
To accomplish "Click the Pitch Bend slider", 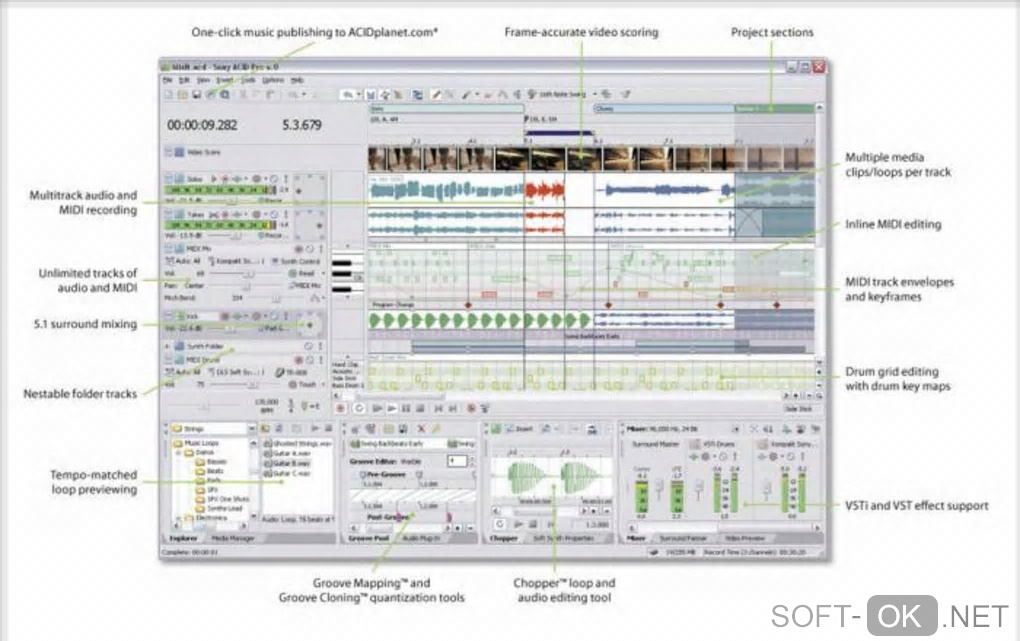I will 276,298.
